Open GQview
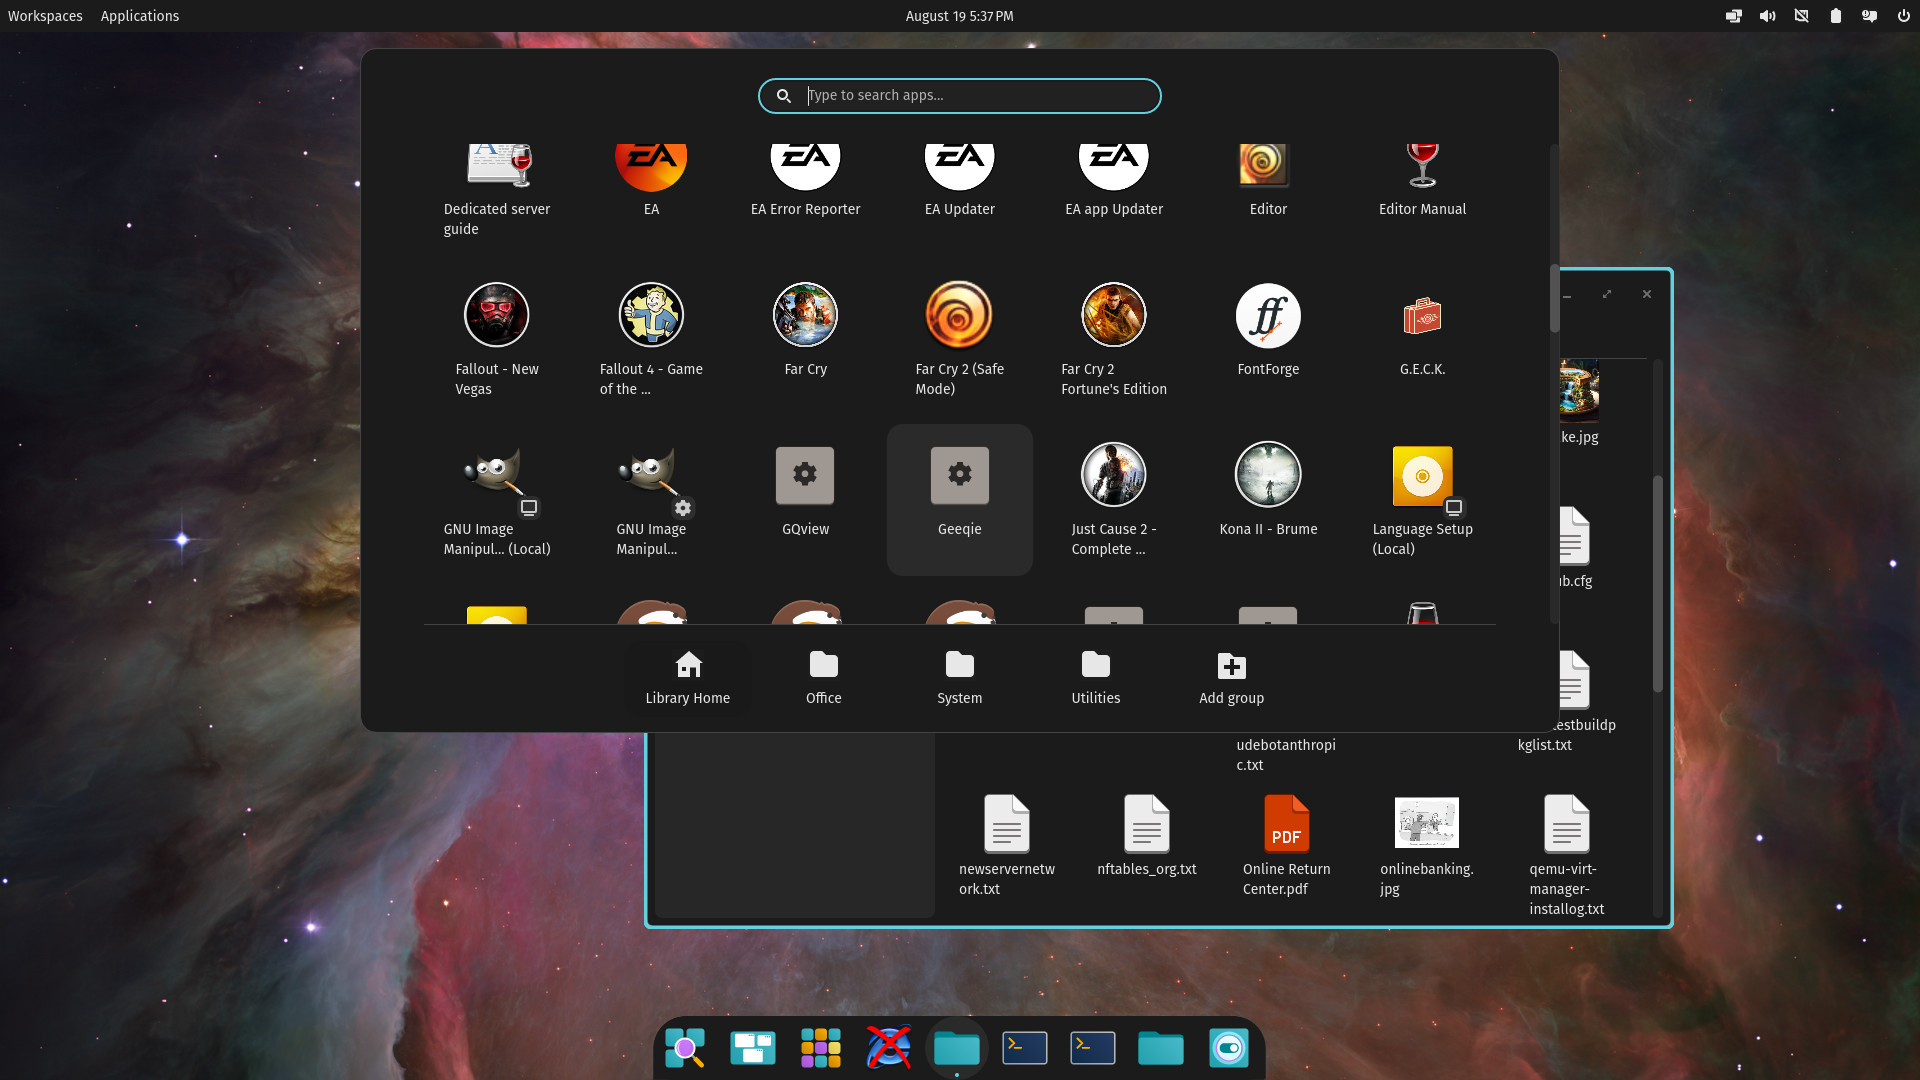Image resolution: width=1920 pixels, height=1080 pixels. point(805,490)
